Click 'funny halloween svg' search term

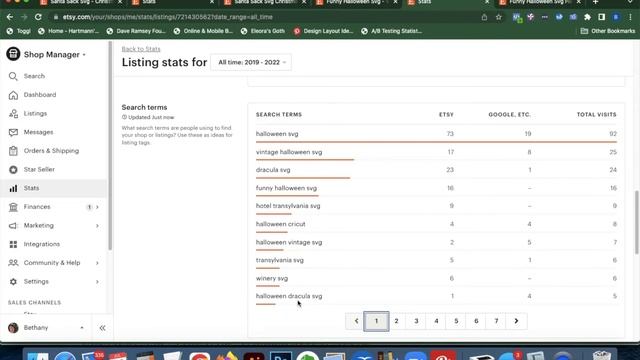pos(286,188)
